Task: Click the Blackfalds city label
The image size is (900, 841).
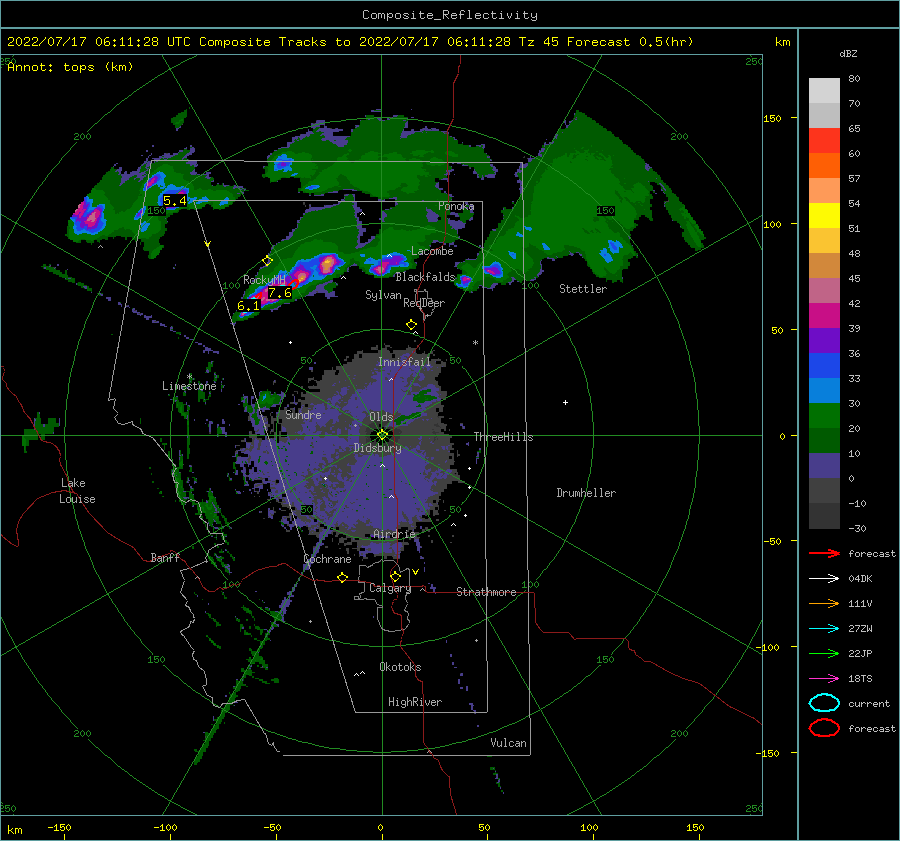Action: coord(425,277)
